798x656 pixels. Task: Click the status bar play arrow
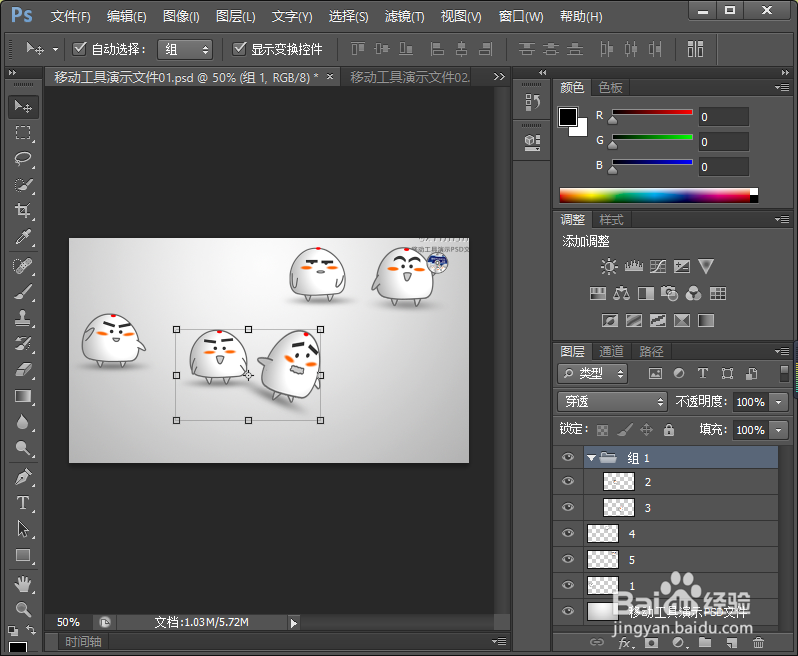(x=294, y=623)
